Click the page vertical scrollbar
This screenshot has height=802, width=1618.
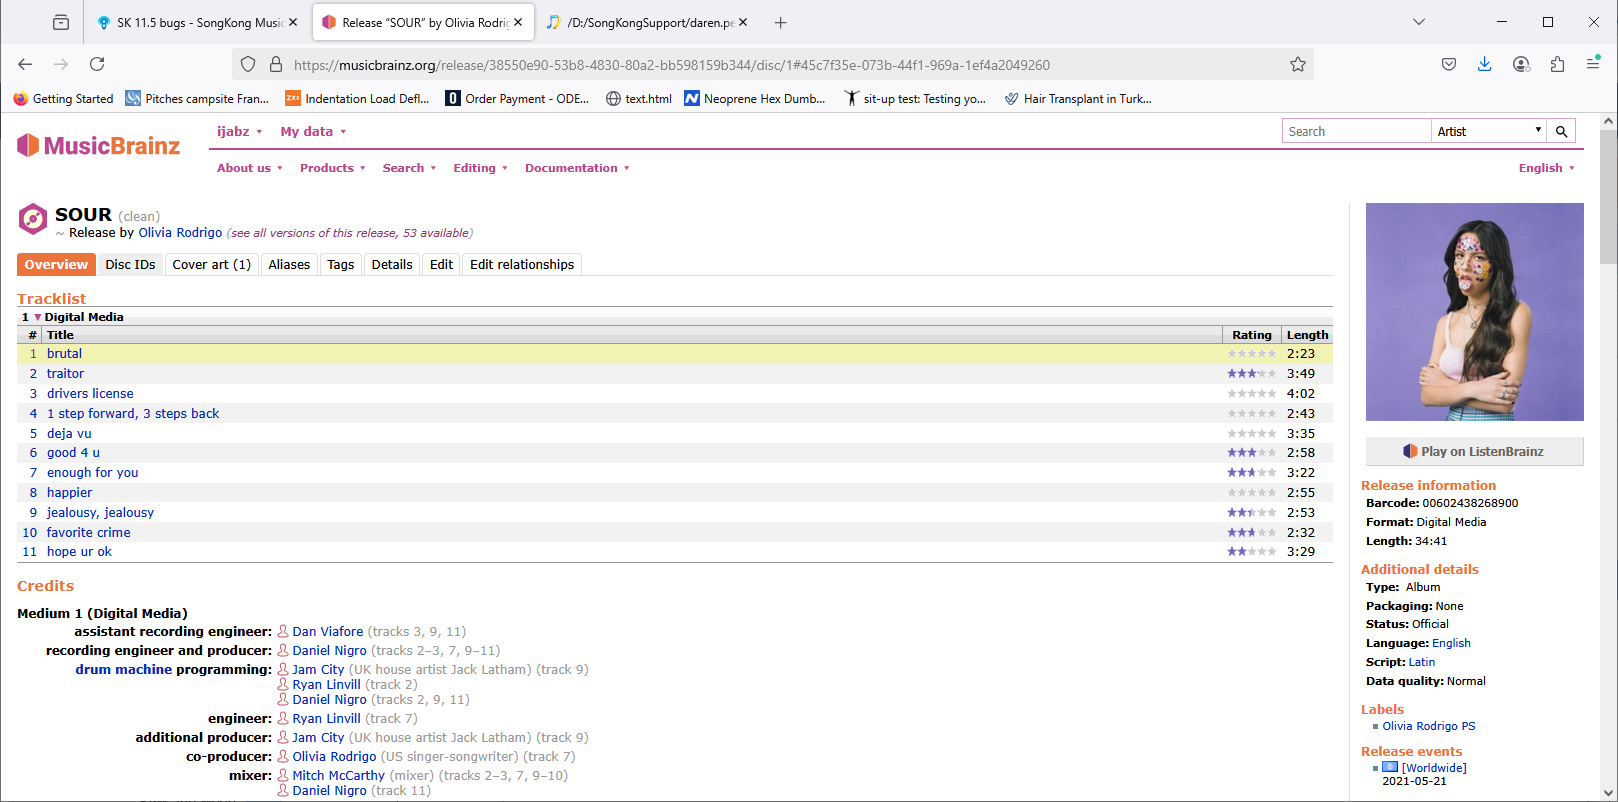pyautogui.click(x=1608, y=196)
